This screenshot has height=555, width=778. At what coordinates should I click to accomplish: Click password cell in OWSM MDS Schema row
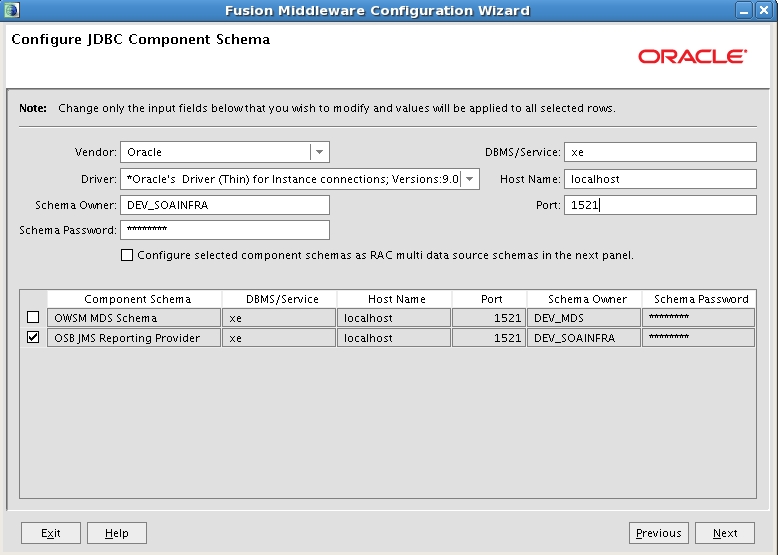[699, 317]
